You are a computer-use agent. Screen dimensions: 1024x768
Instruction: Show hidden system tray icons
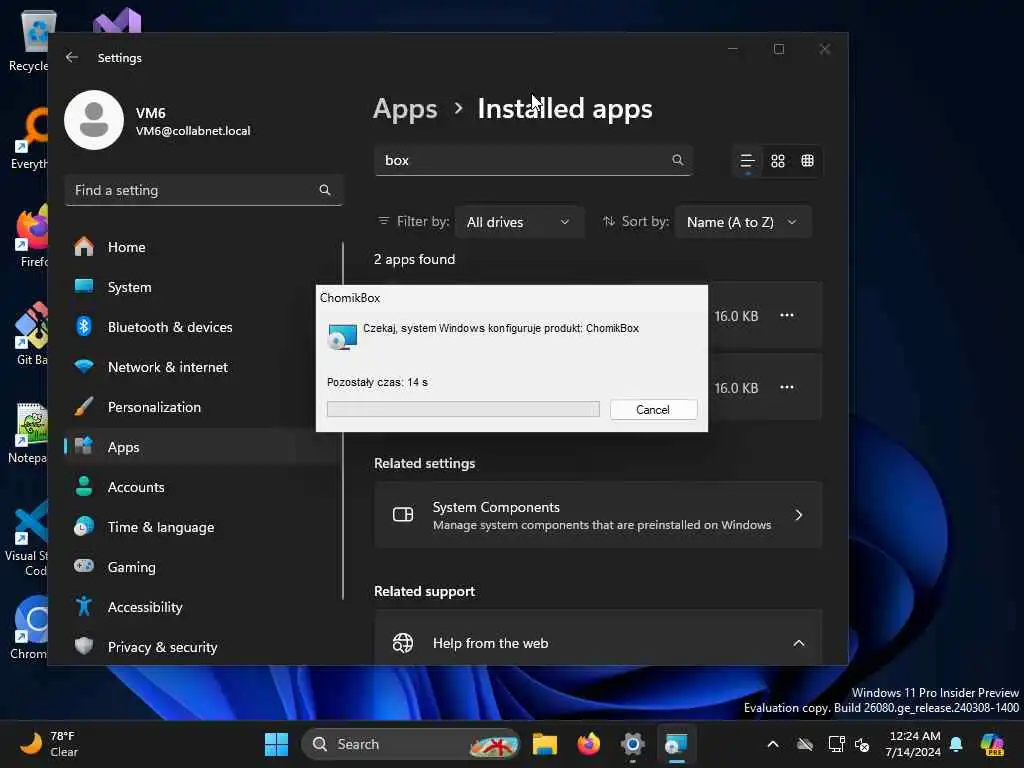click(773, 744)
